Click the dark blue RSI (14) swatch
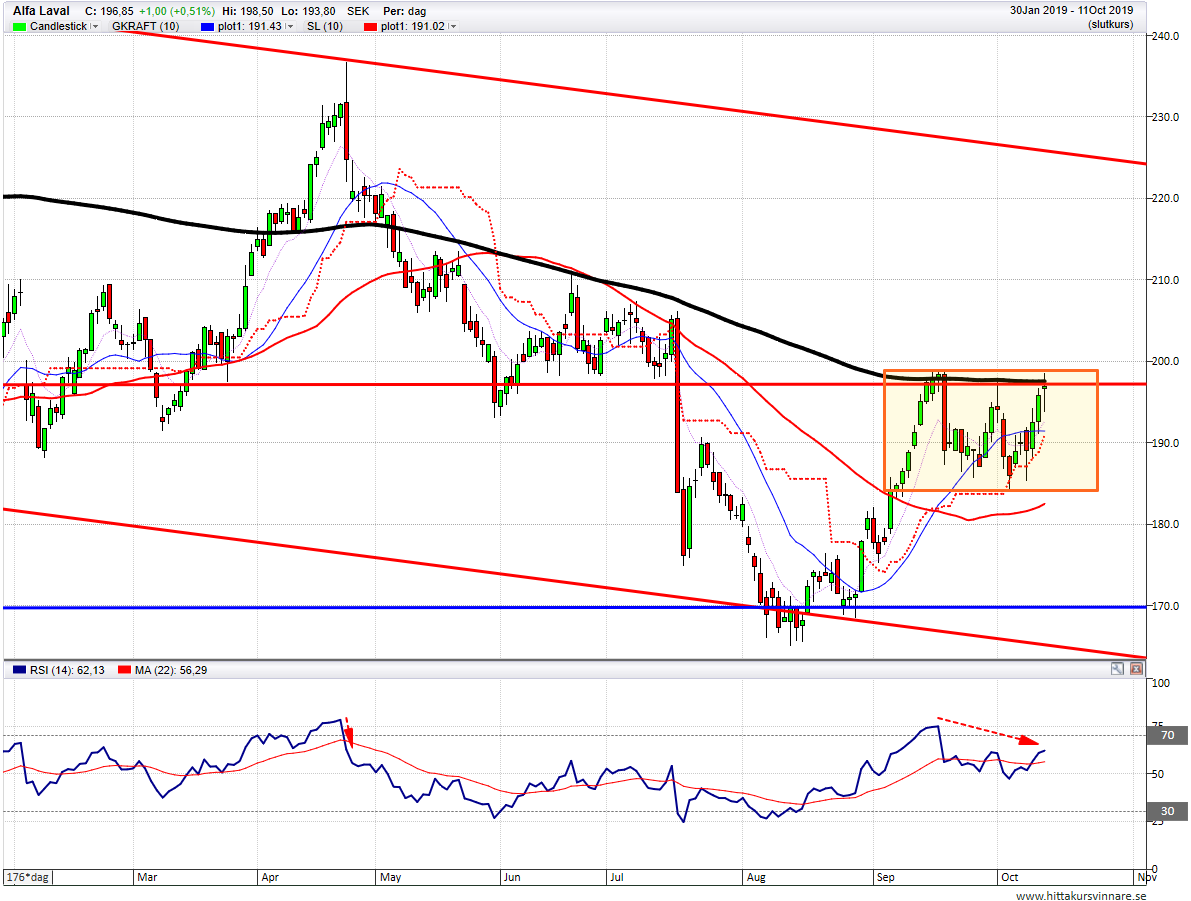The width and height of the screenshot is (1191, 901). click(x=19, y=670)
